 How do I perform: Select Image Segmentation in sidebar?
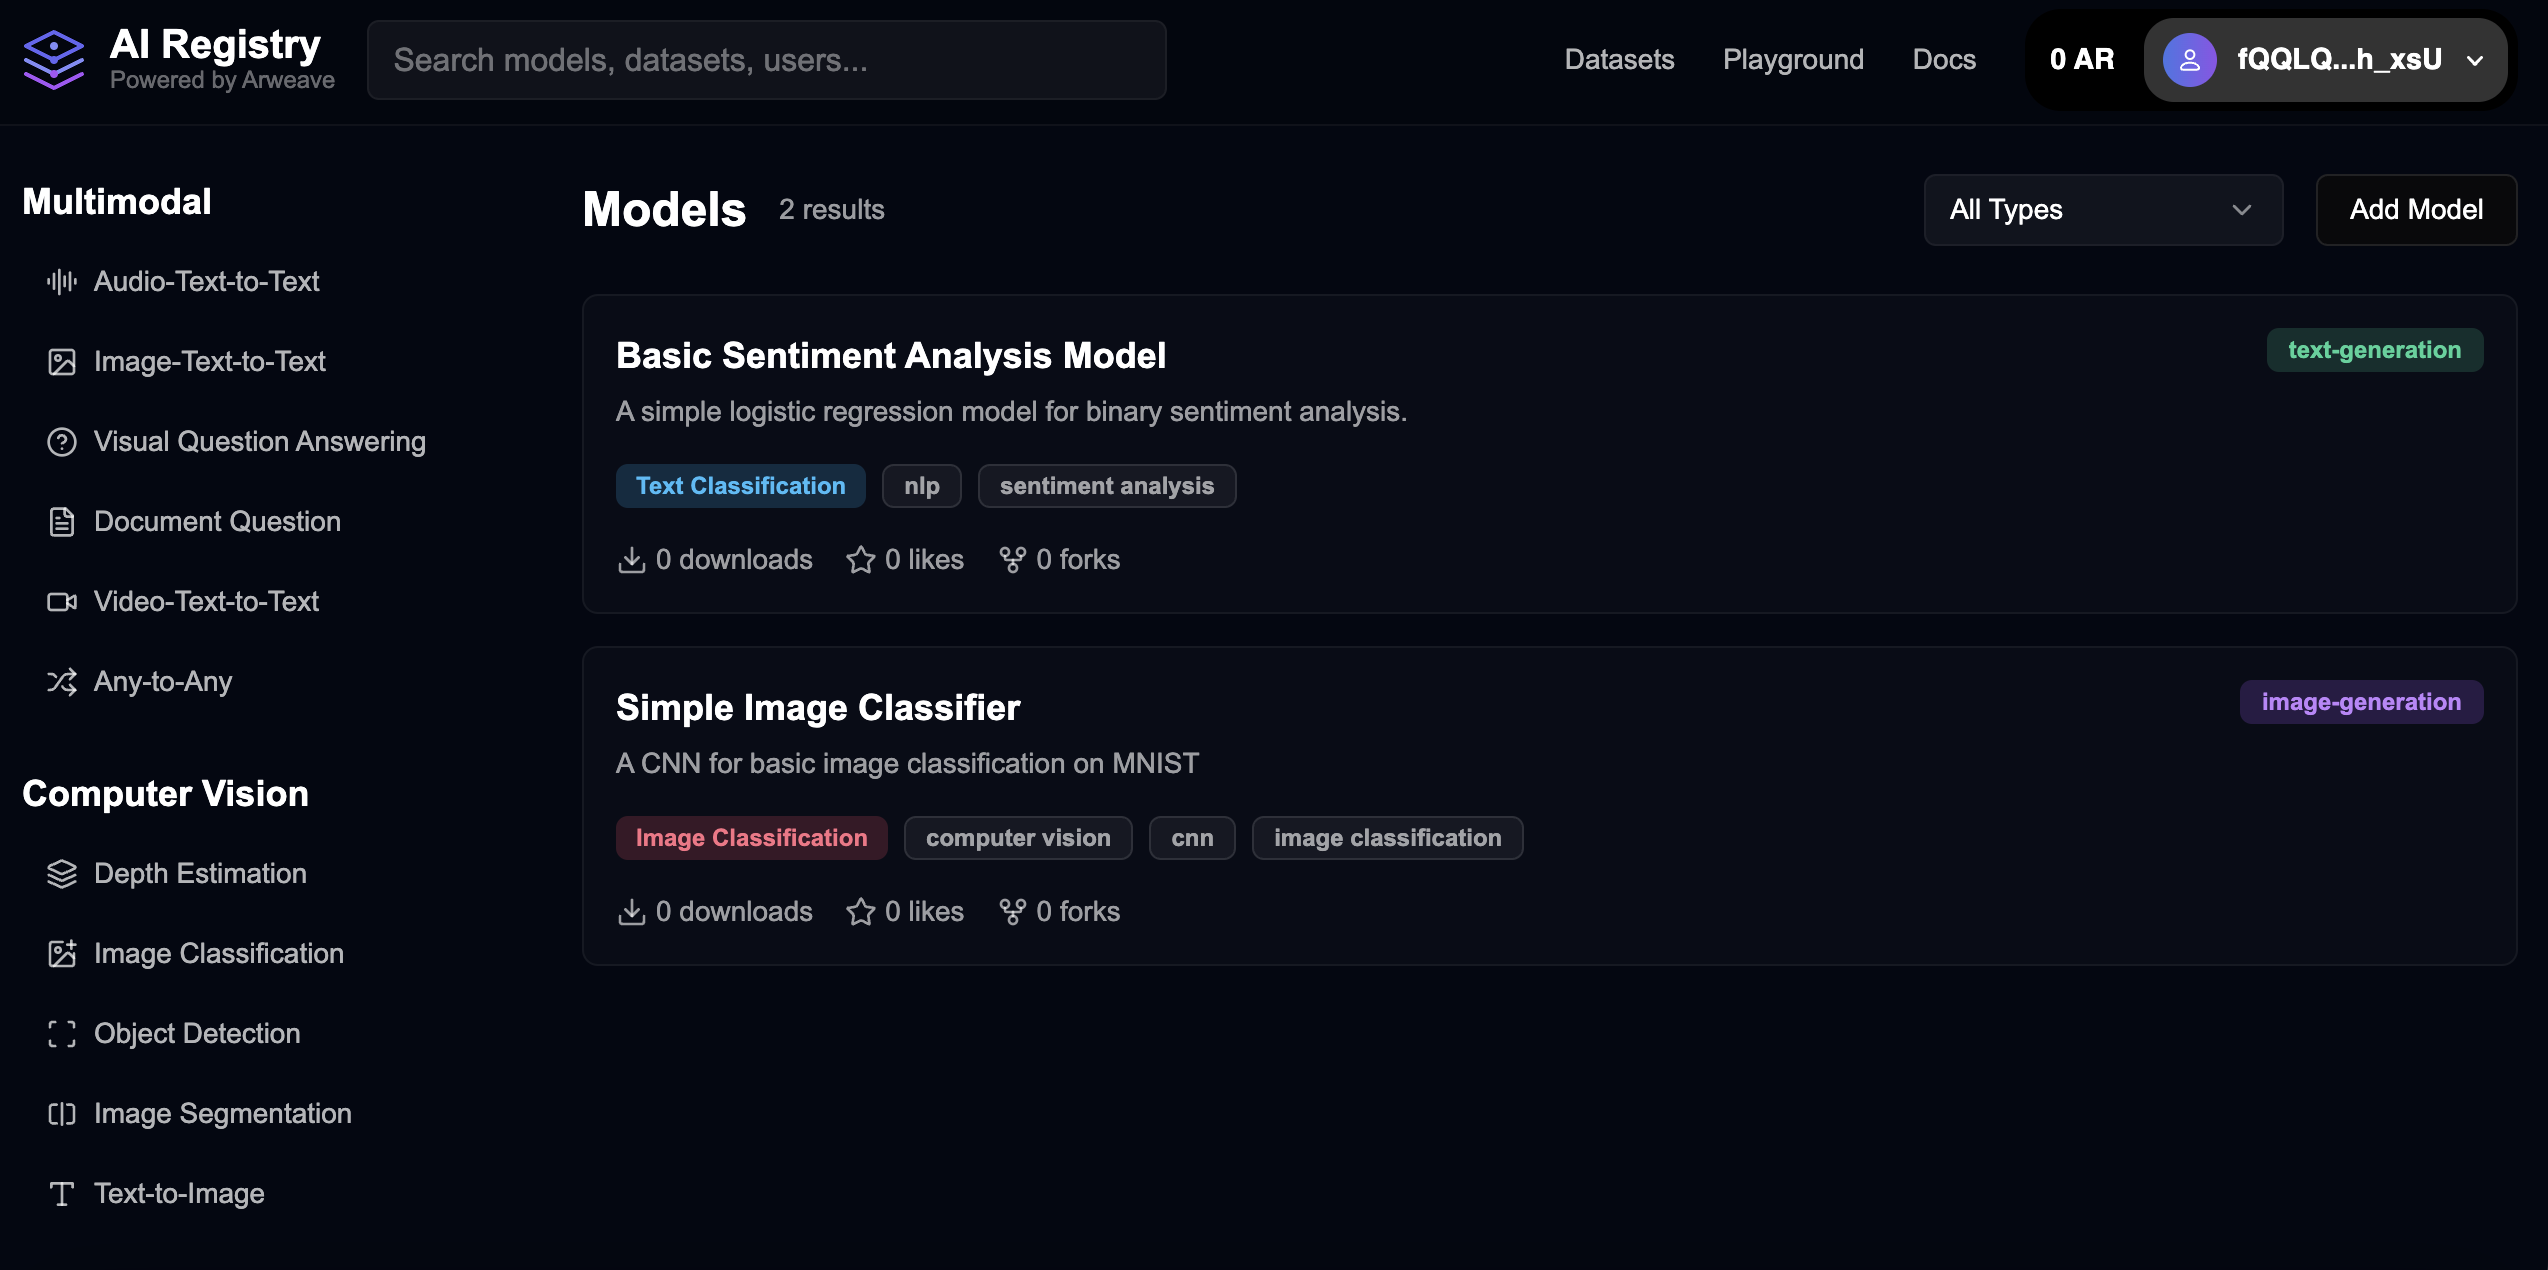pyautogui.click(x=222, y=1114)
